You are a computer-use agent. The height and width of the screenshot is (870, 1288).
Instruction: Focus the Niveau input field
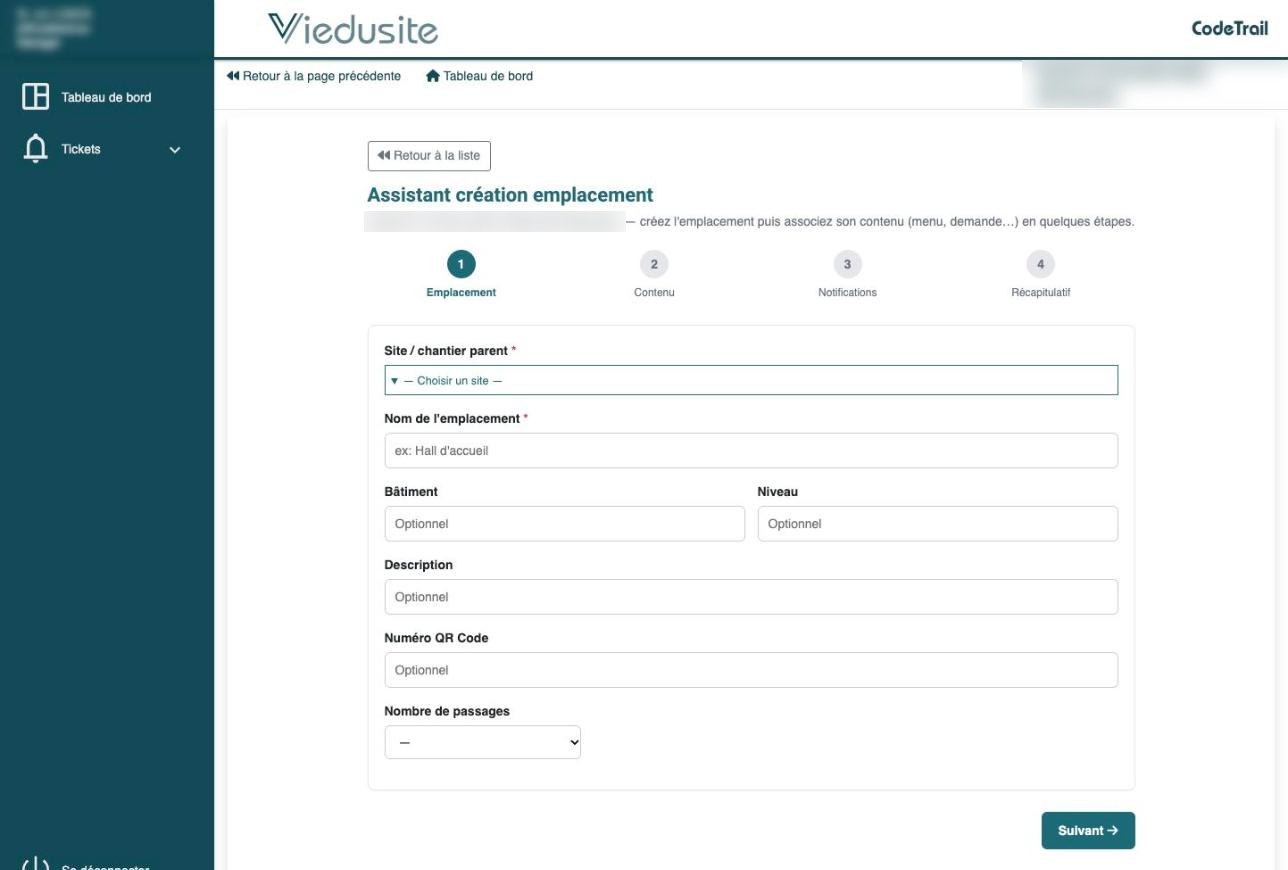tap(938, 524)
